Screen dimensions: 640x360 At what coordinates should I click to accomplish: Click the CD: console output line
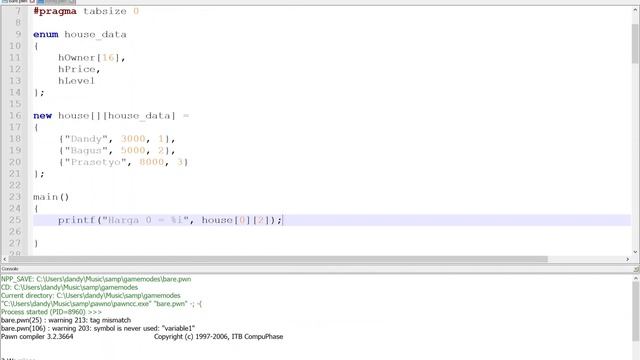coord(69,287)
